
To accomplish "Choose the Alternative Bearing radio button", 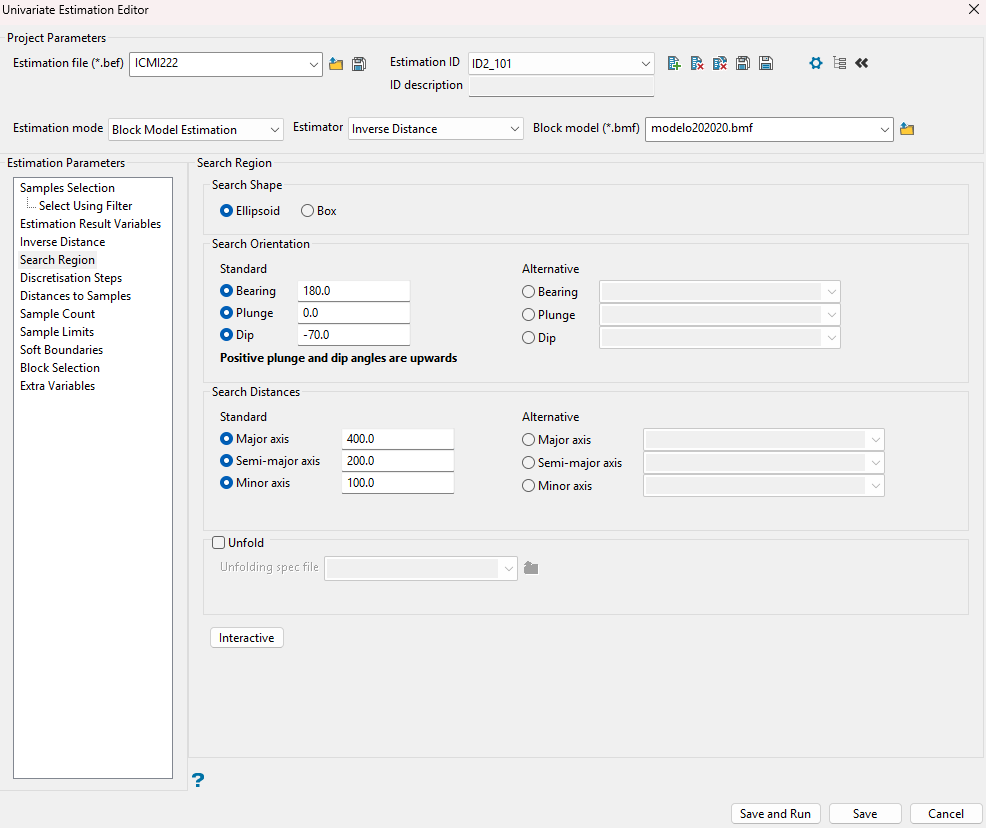I will point(528,292).
